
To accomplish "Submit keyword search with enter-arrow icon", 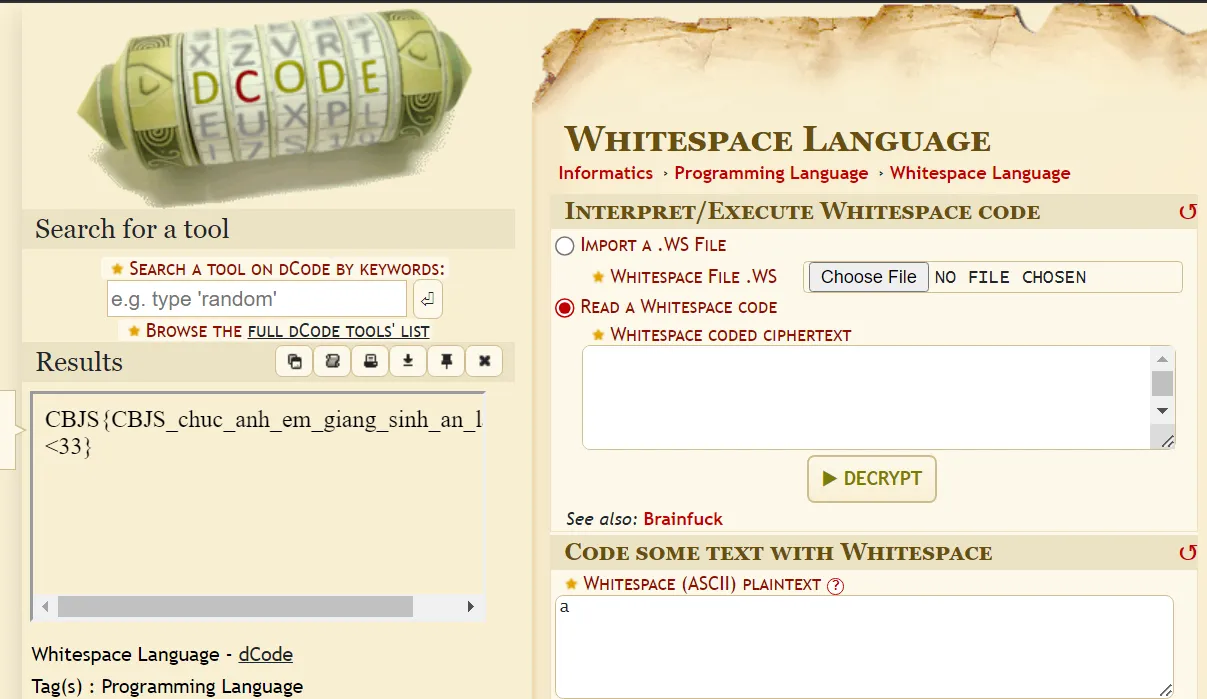I will click(x=427, y=299).
